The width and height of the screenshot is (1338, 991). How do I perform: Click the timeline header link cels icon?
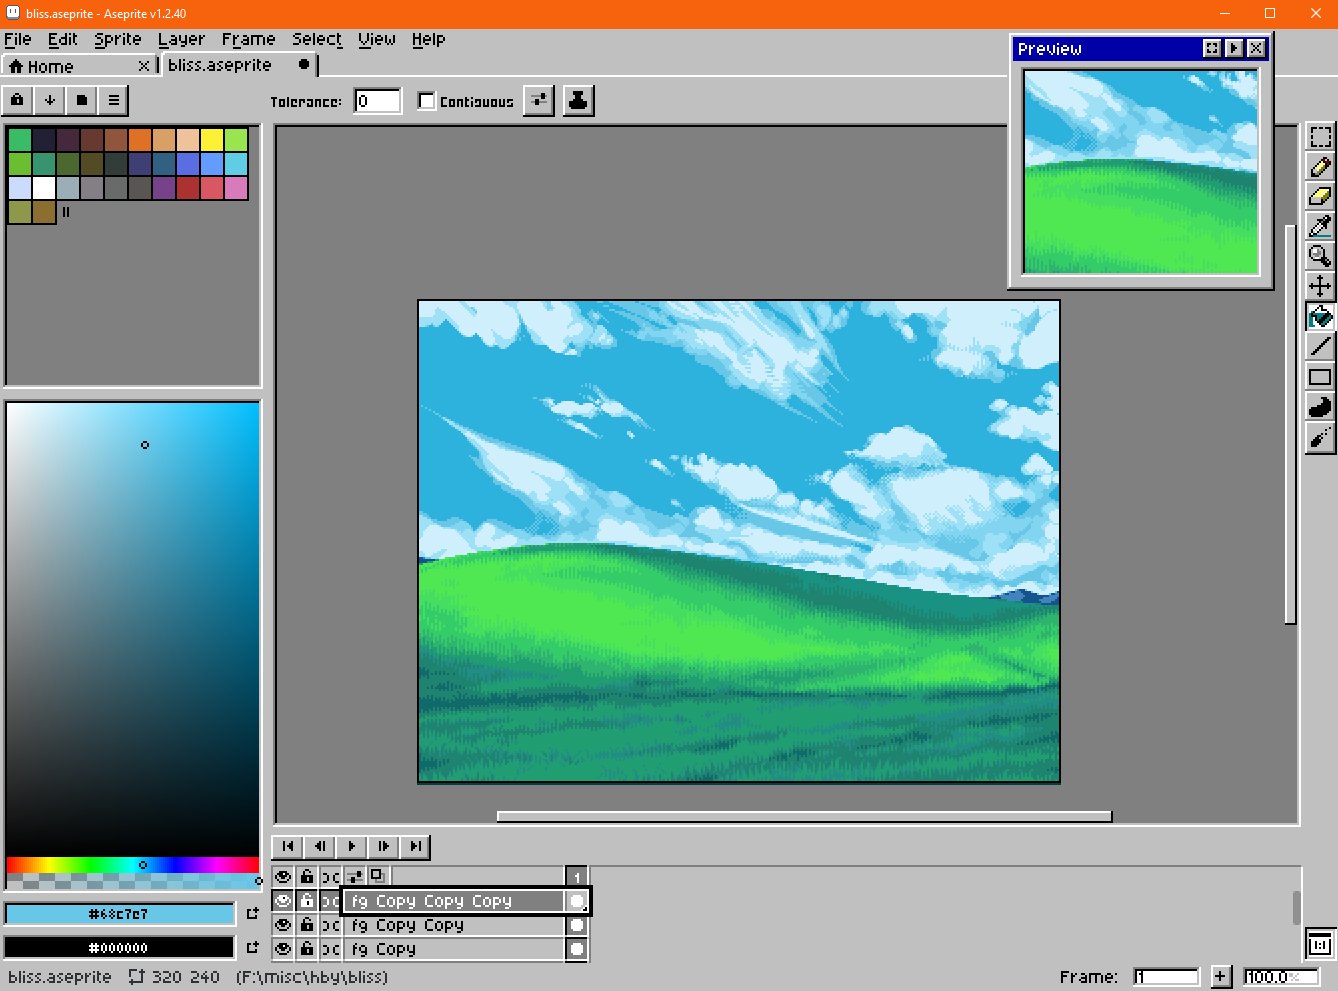tap(331, 877)
